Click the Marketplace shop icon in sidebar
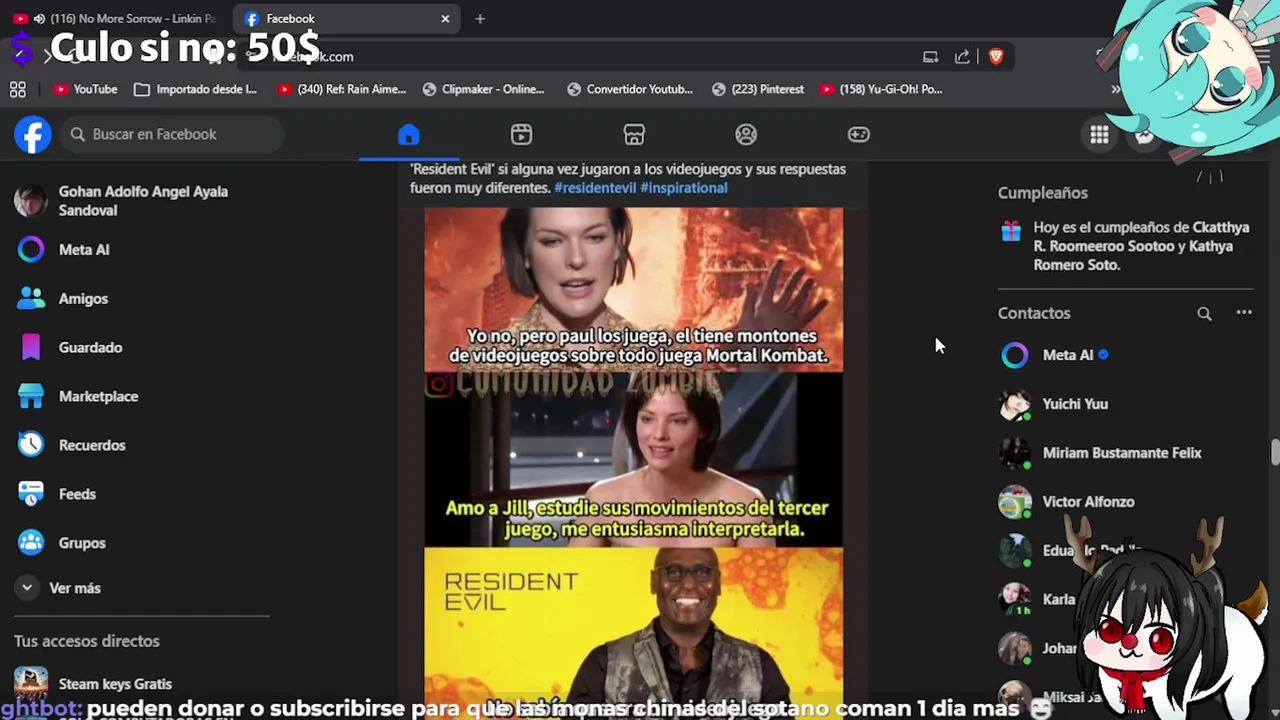The height and width of the screenshot is (720, 1280). (31, 397)
